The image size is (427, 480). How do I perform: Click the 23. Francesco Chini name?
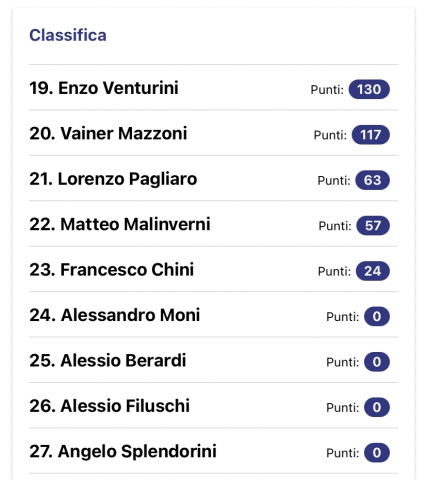click(112, 269)
